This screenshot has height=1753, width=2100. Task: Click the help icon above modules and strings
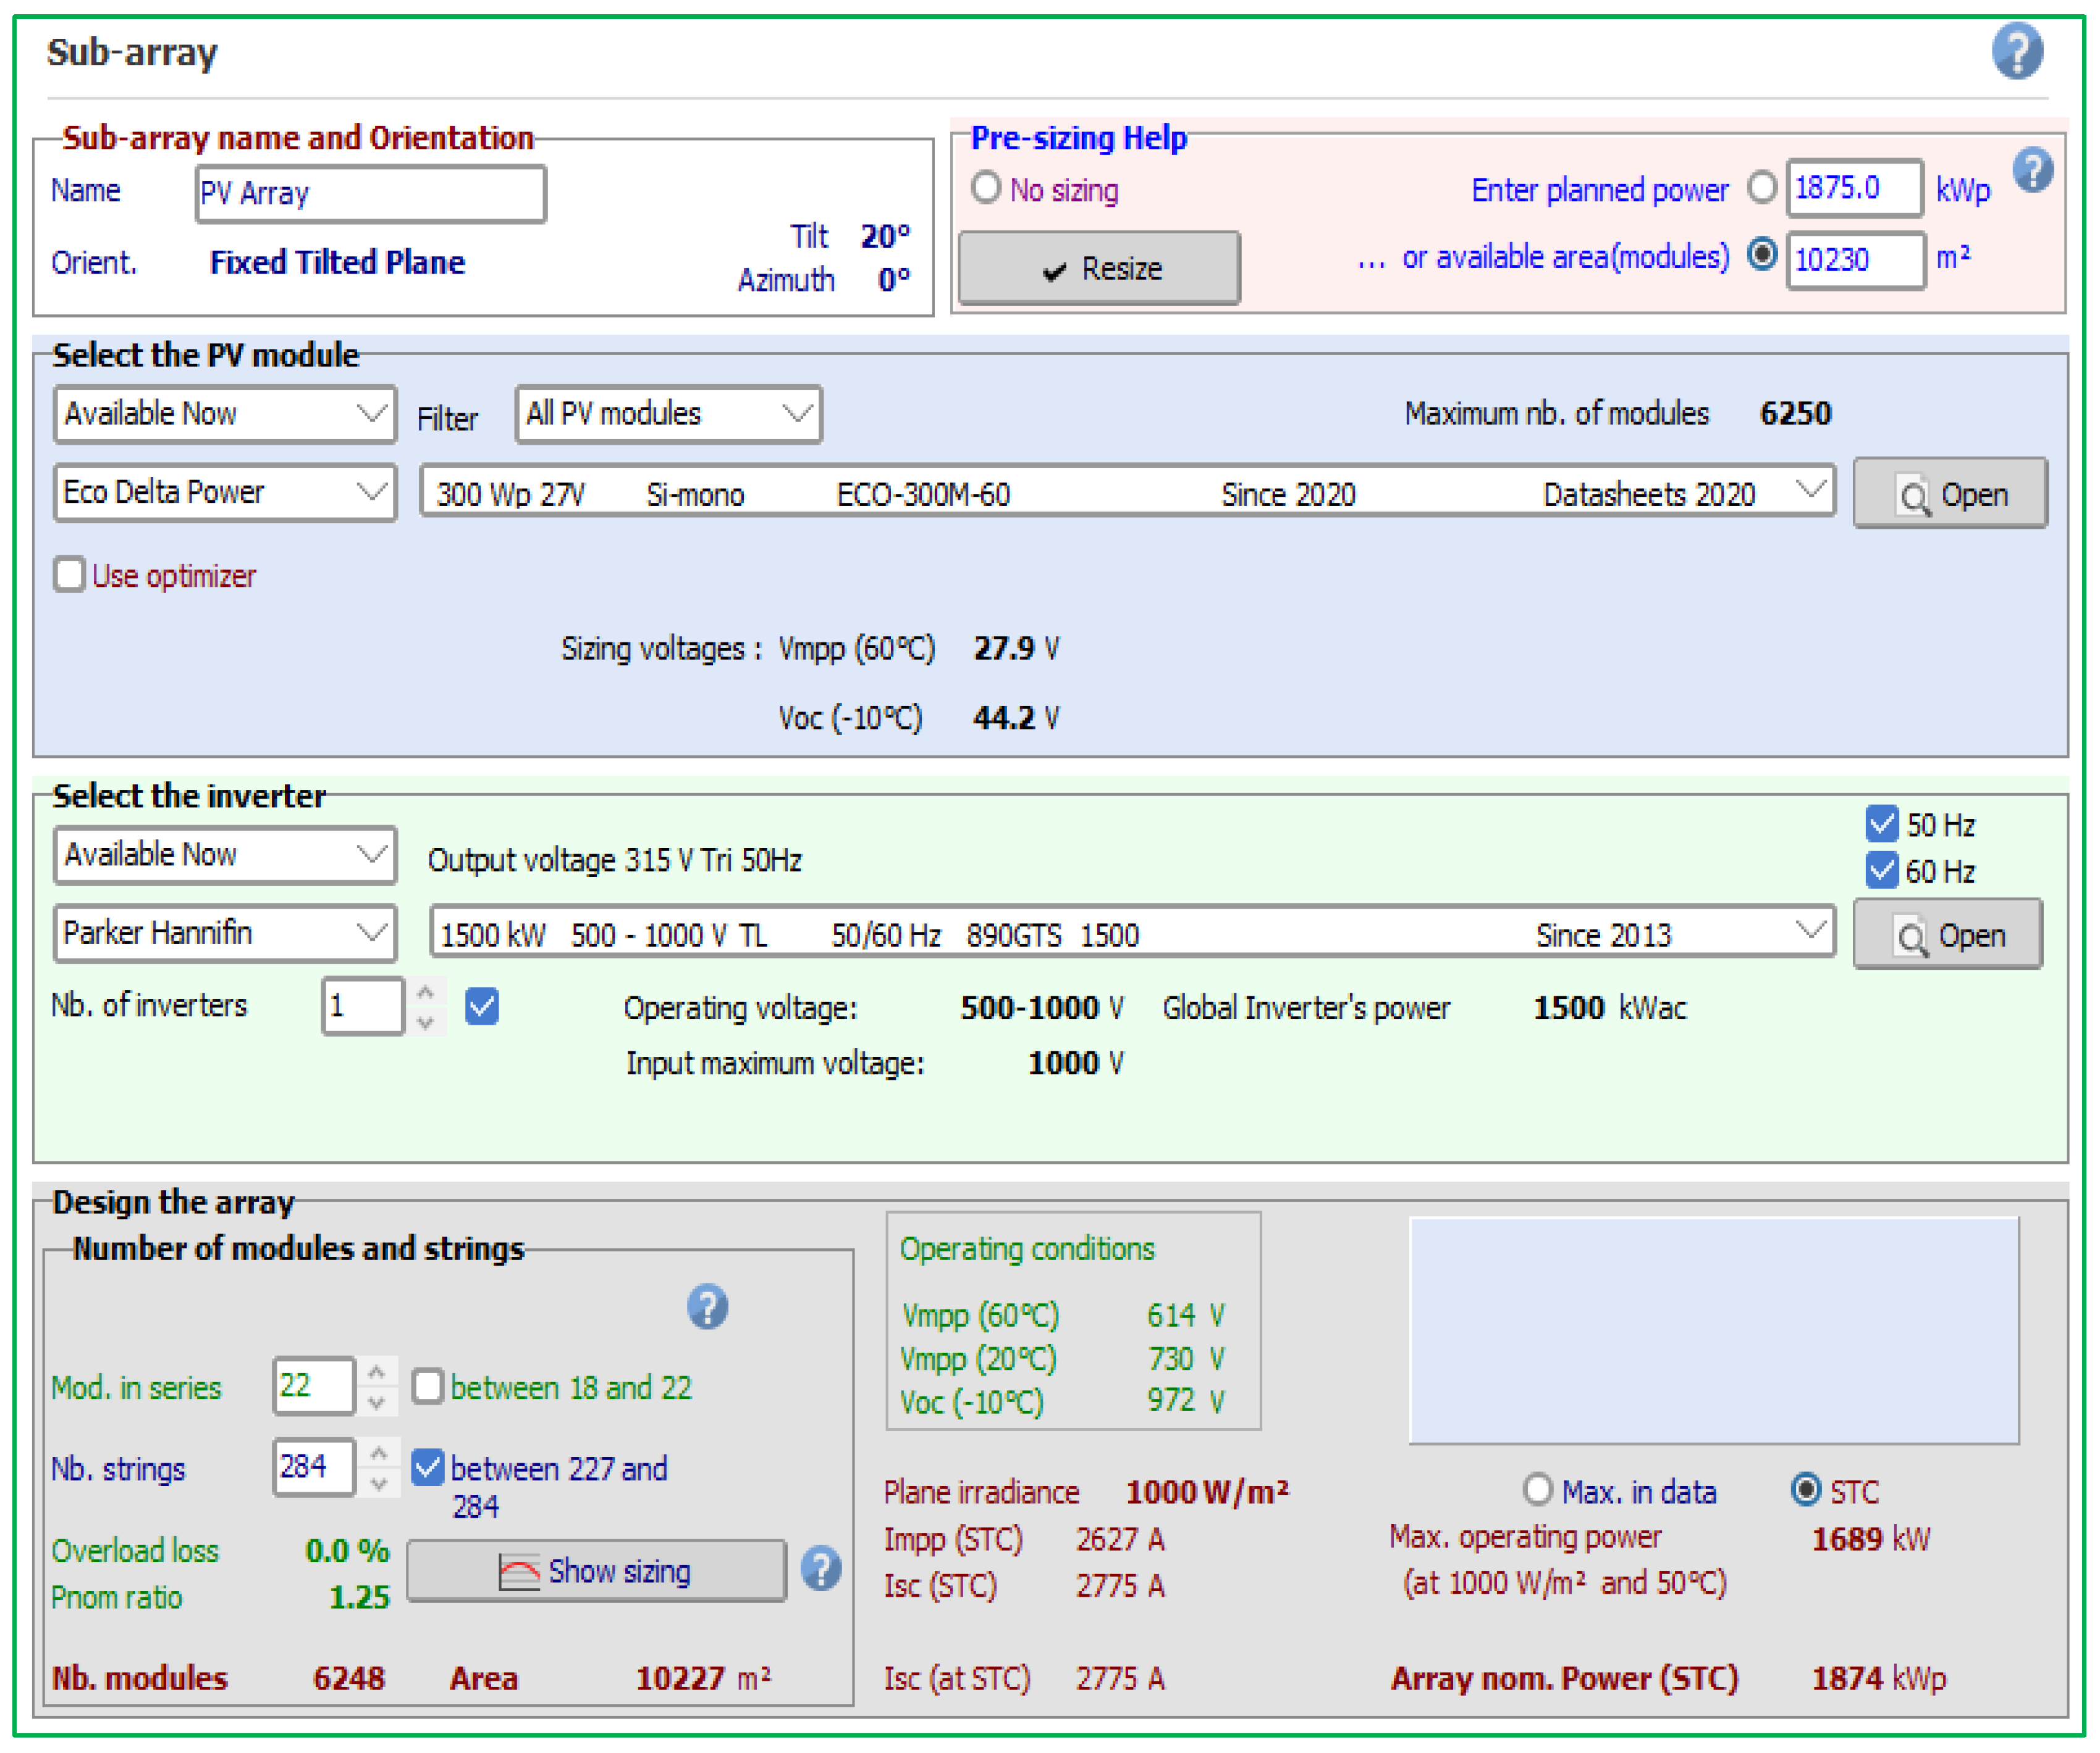pyautogui.click(x=707, y=1306)
